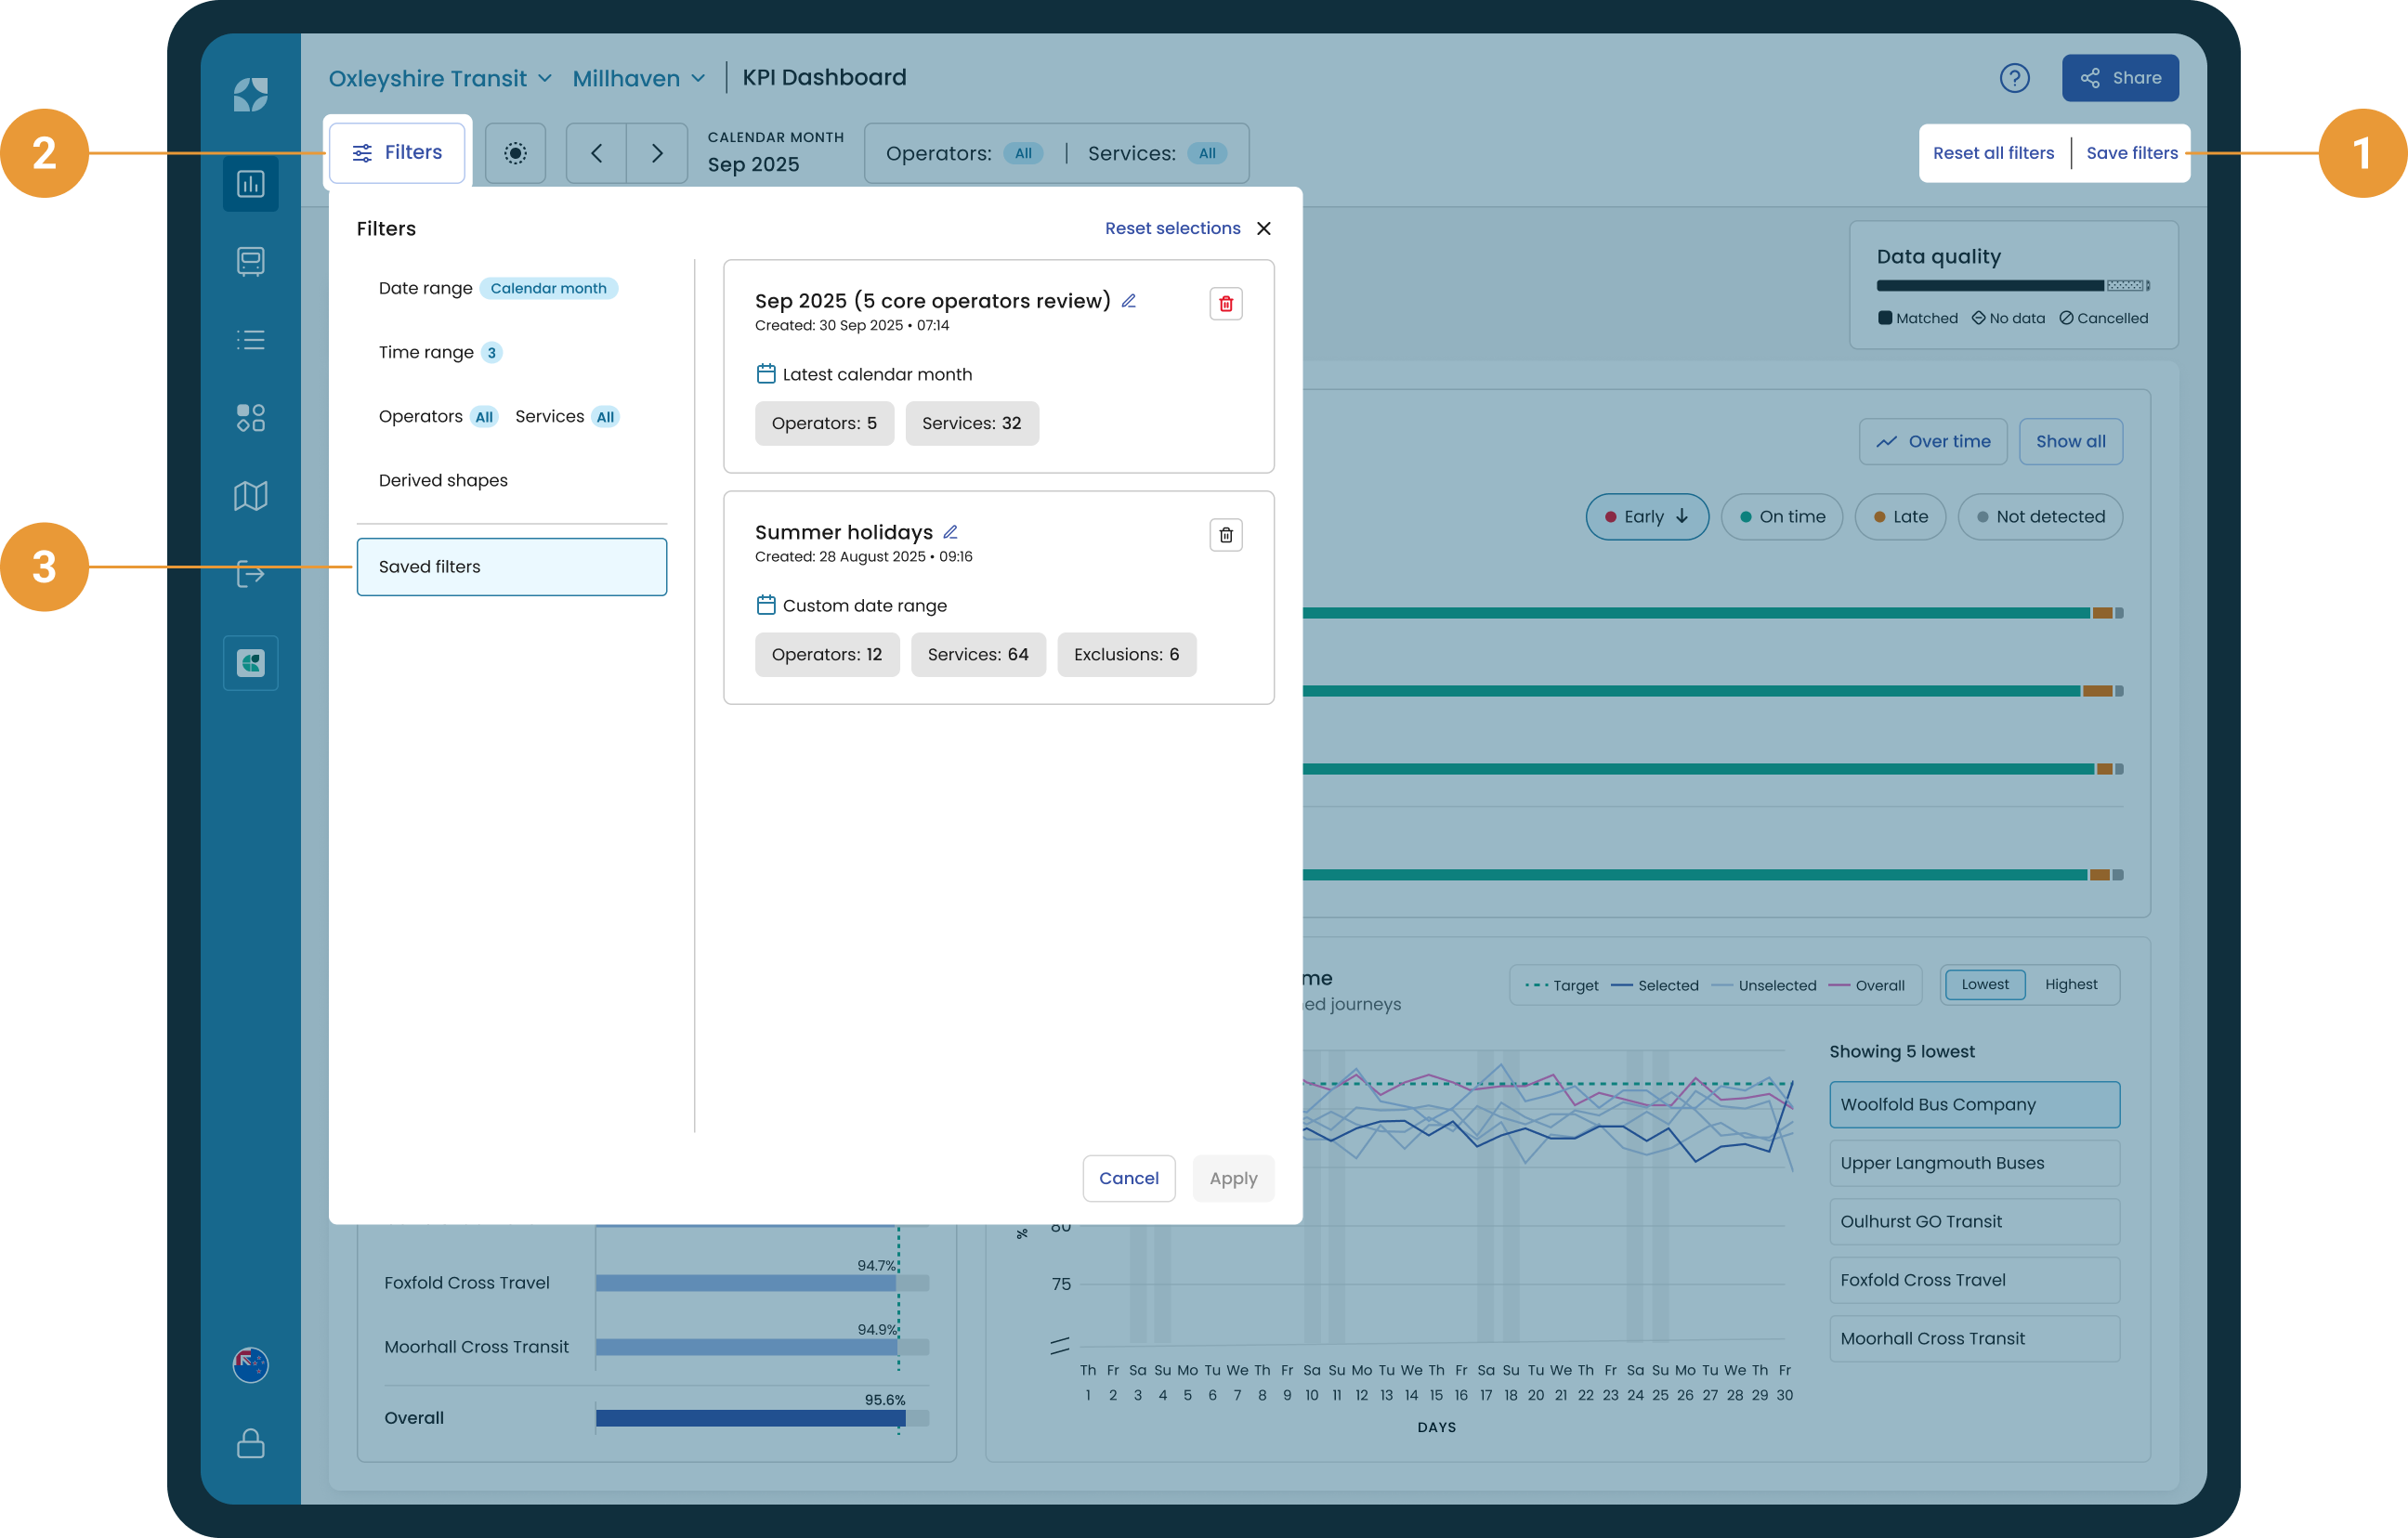Select the Saved filters section
Viewport: 2408px width, 1538px height.
click(x=511, y=567)
